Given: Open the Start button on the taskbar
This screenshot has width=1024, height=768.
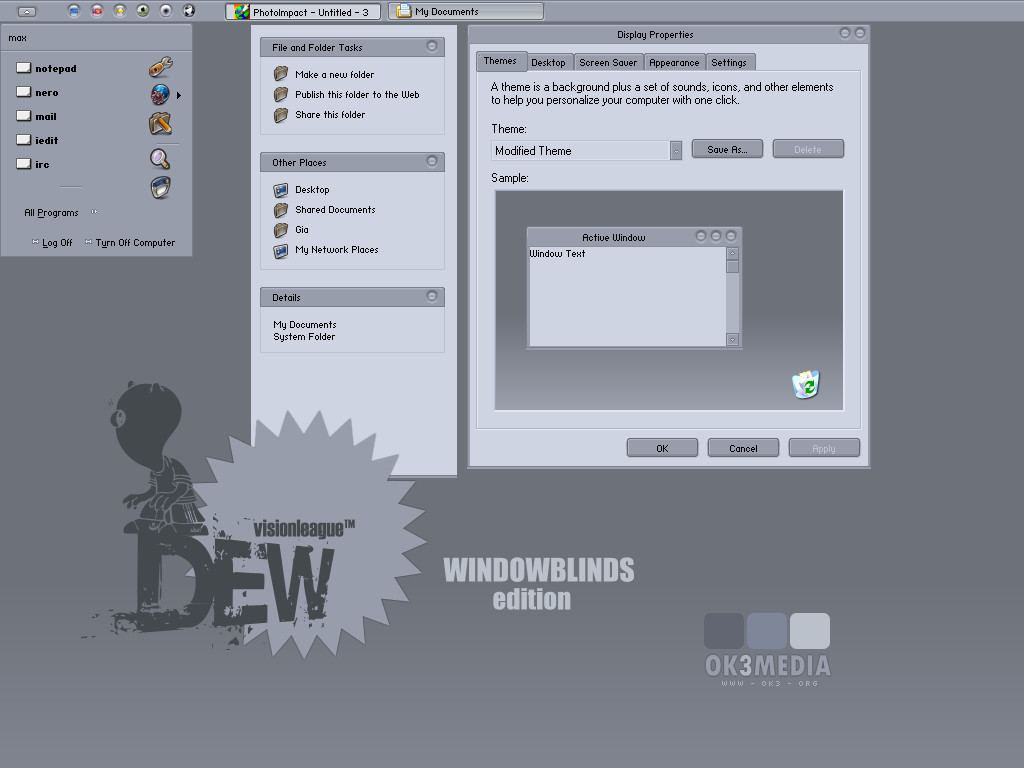Looking at the screenshot, I should pos(27,11).
